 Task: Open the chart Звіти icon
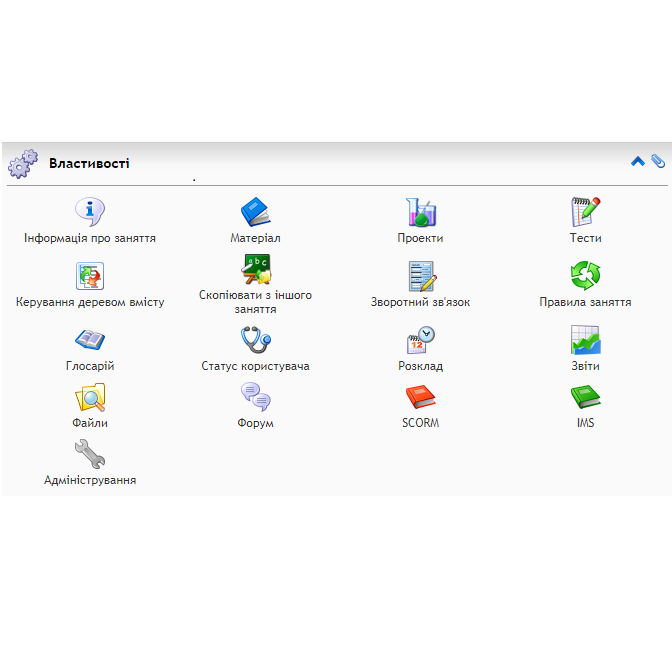click(x=585, y=340)
